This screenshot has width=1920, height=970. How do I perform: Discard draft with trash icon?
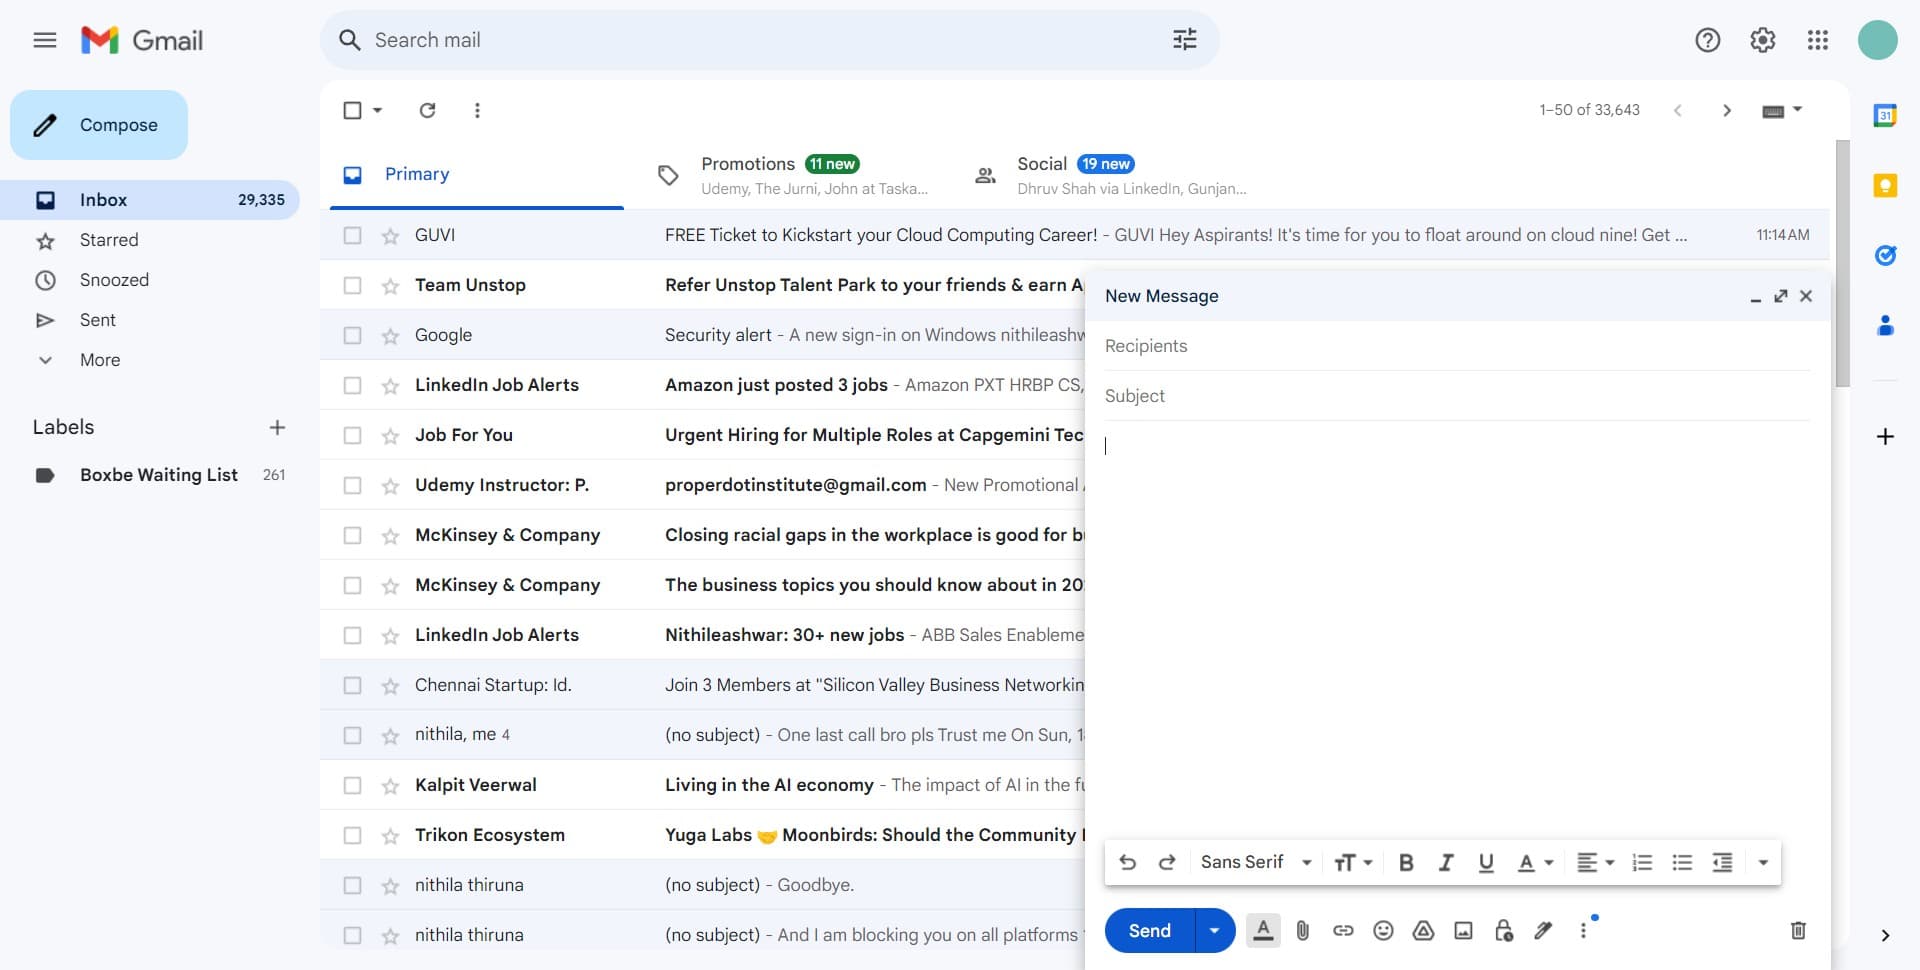click(x=1797, y=931)
